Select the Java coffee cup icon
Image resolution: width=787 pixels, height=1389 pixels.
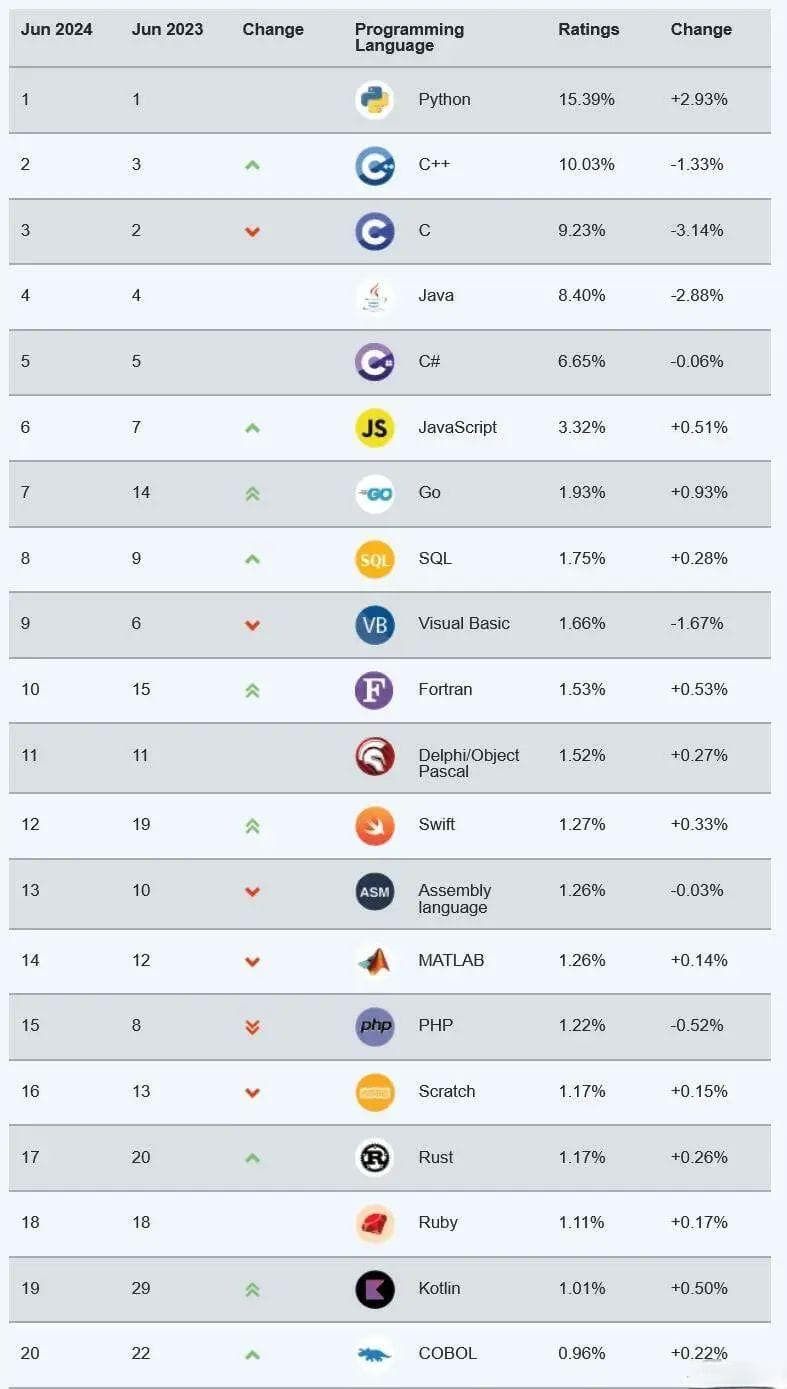375,296
